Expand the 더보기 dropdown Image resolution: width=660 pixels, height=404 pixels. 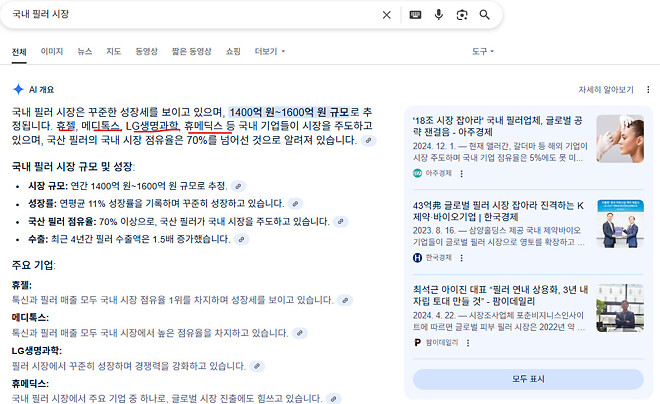pos(270,51)
